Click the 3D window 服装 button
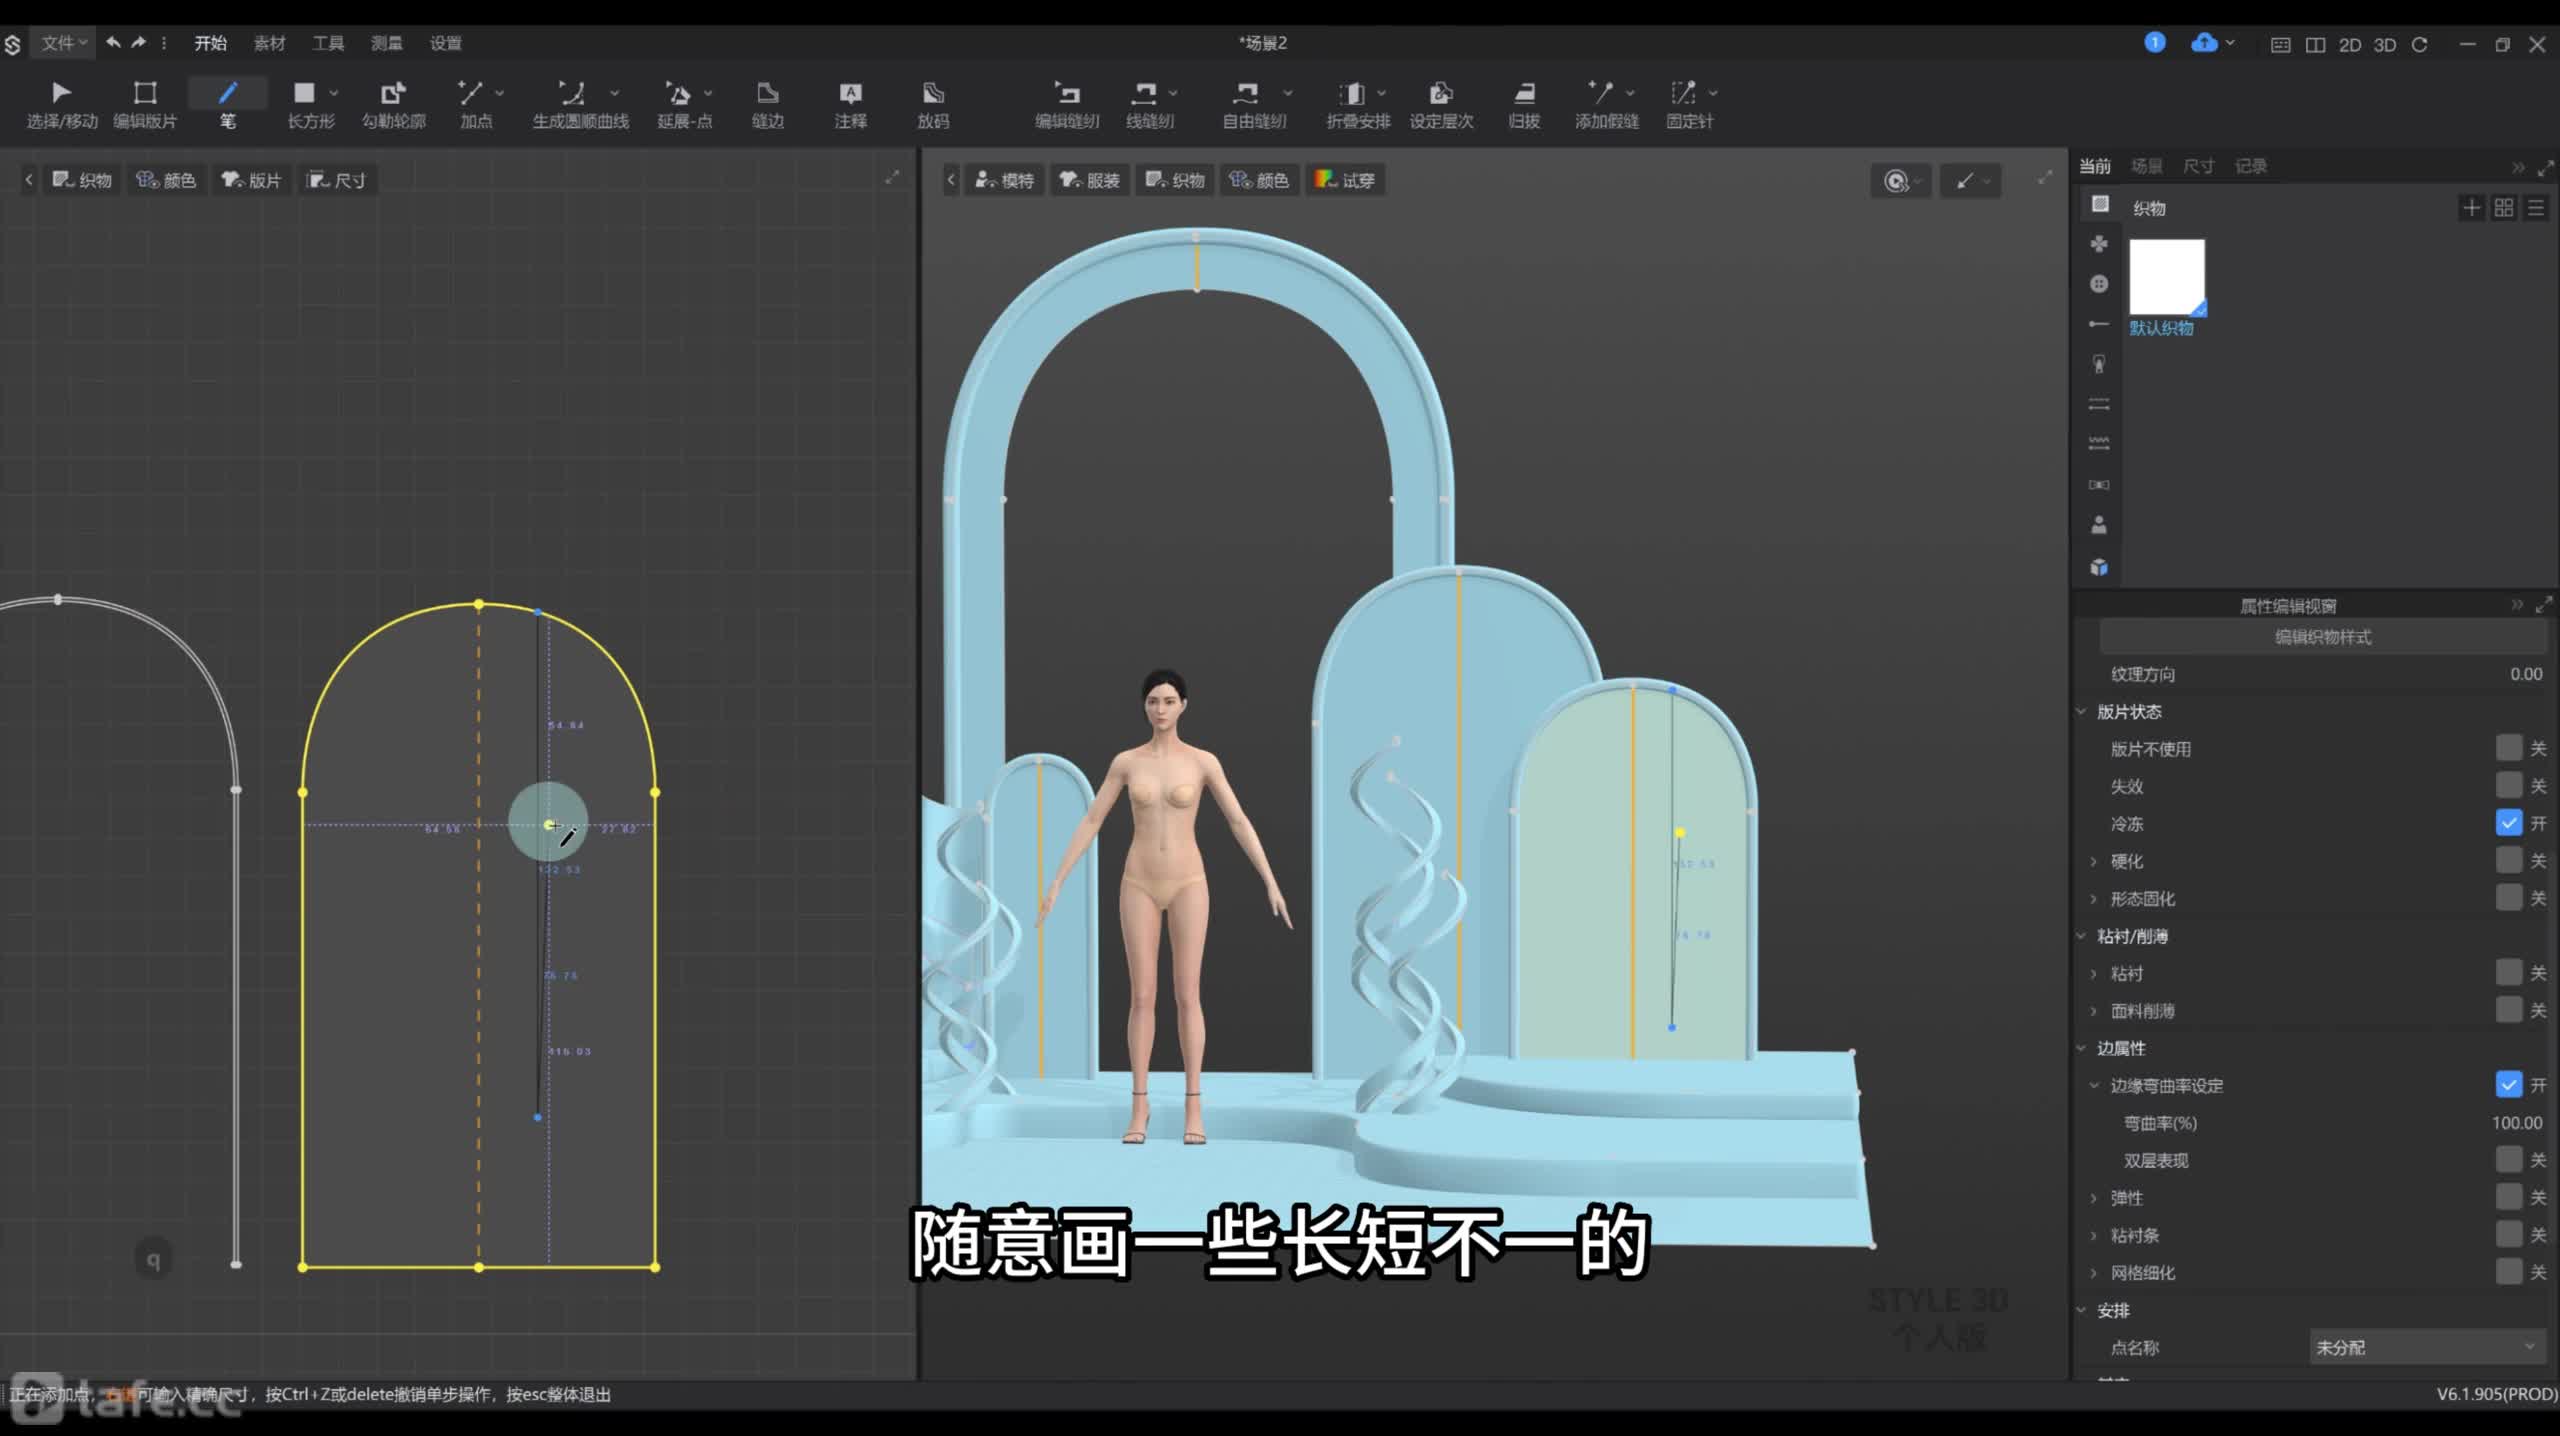Image resolution: width=2560 pixels, height=1436 pixels. coord(1089,180)
